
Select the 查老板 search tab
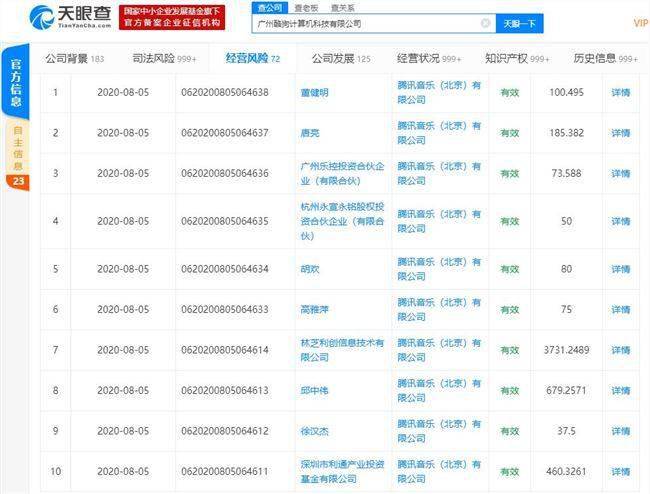point(306,8)
